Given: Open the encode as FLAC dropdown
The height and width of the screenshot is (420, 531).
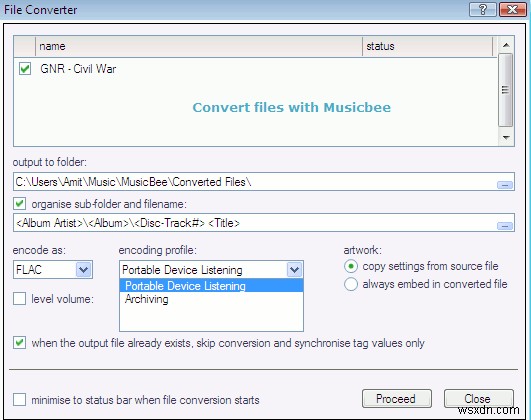Looking at the screenshot, I should [84, 270].
